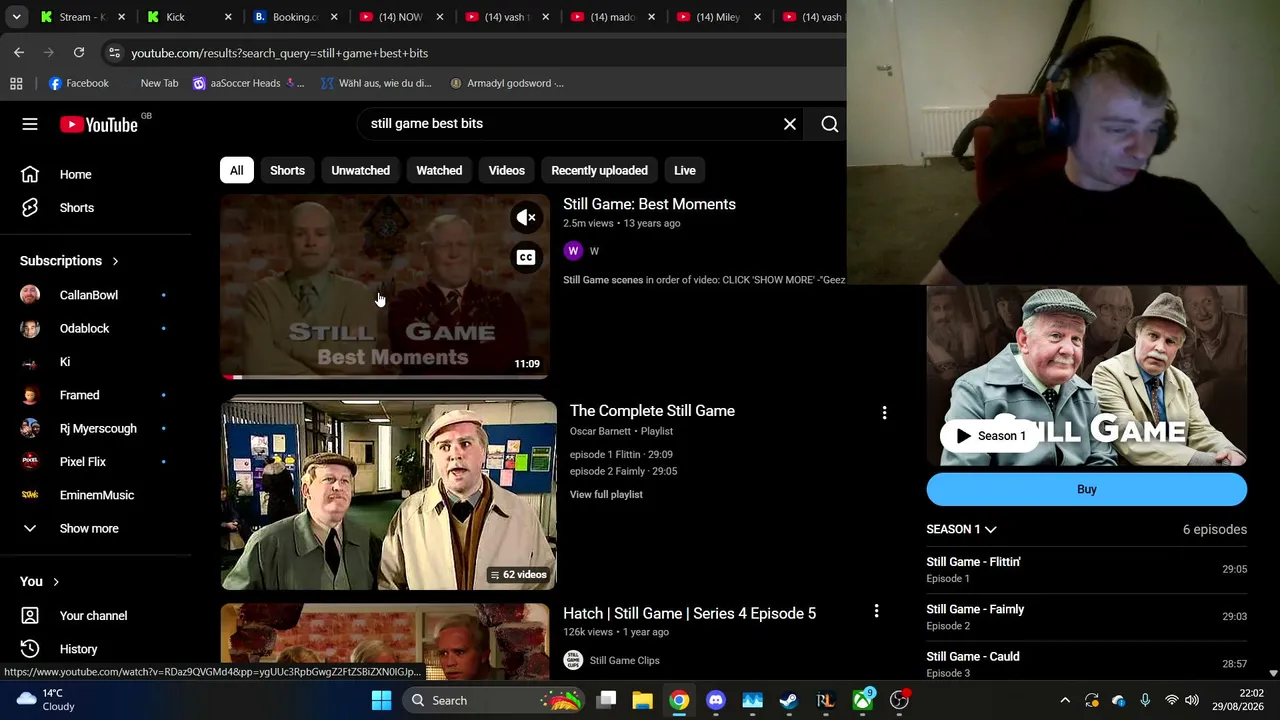Screen dimensions: 1280x720
Task: Open the W channel avatar
Action: [x=573, y=251]
